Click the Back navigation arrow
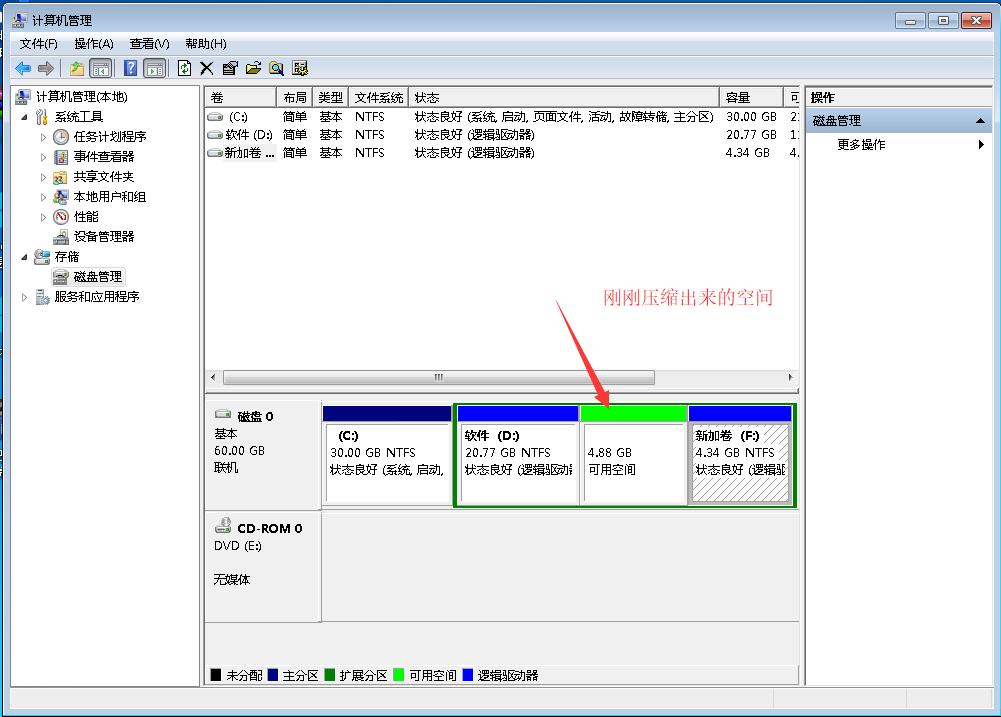The height and width of the screenshot is (717, 1001). pos(22,67)
